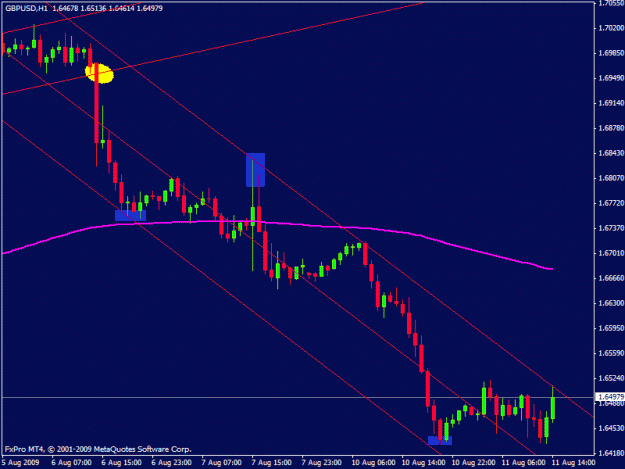Image resolution: width=625 pixels, height=469 pixels.
Task: Click the 1.66300 price axis label
Action: tap(611, 303)
